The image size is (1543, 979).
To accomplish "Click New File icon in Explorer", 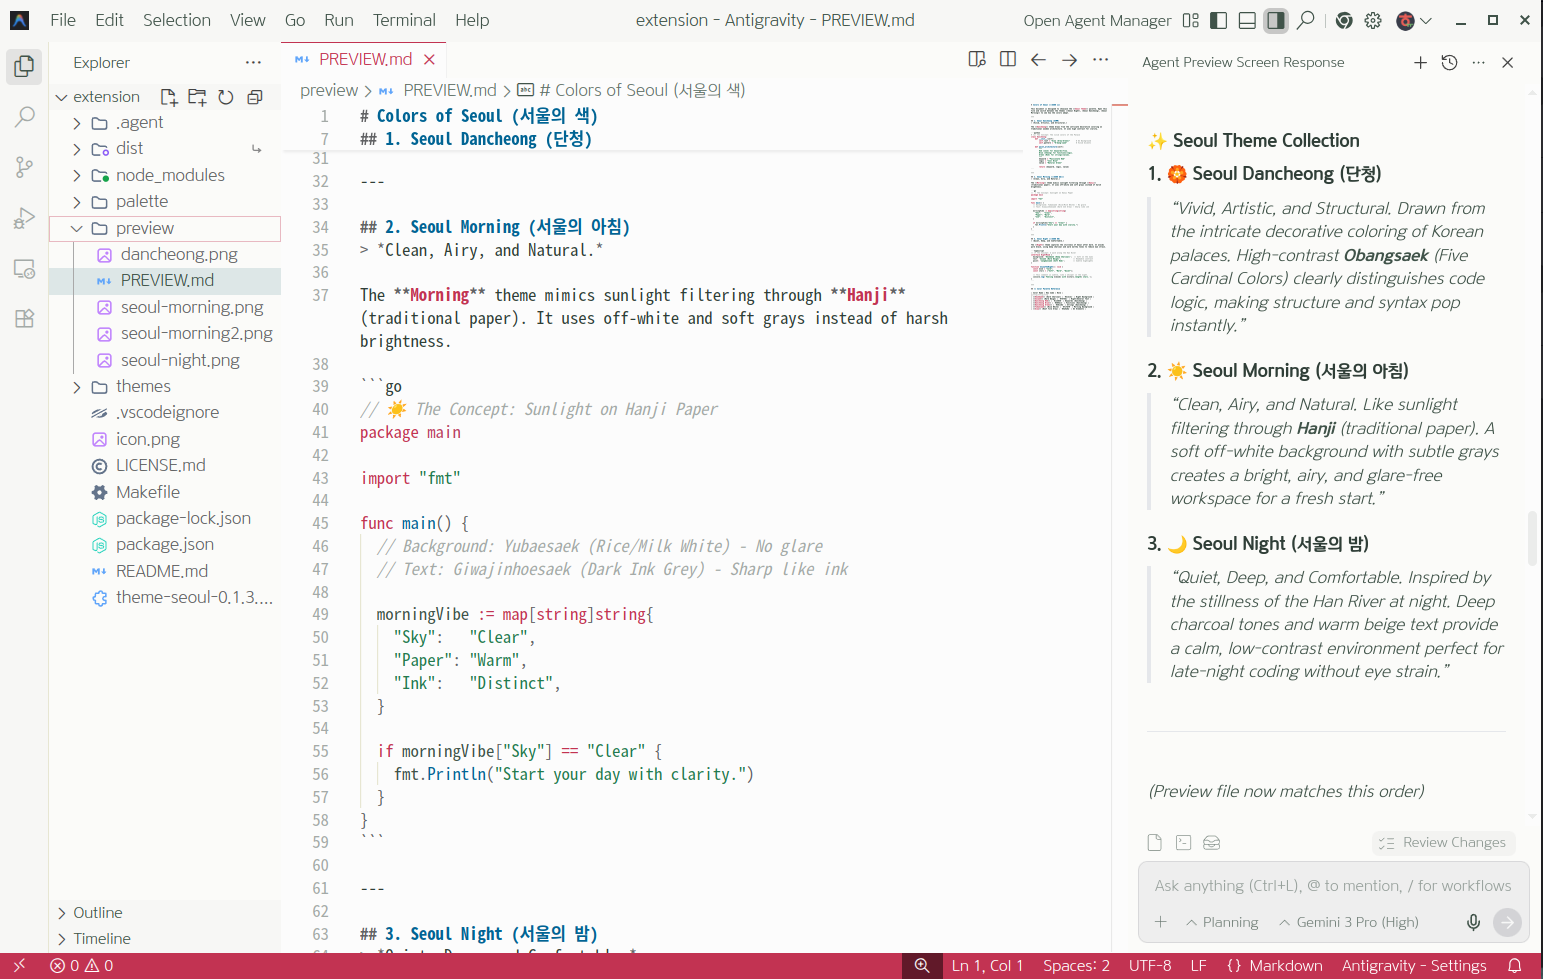I will tap(169, 97).
